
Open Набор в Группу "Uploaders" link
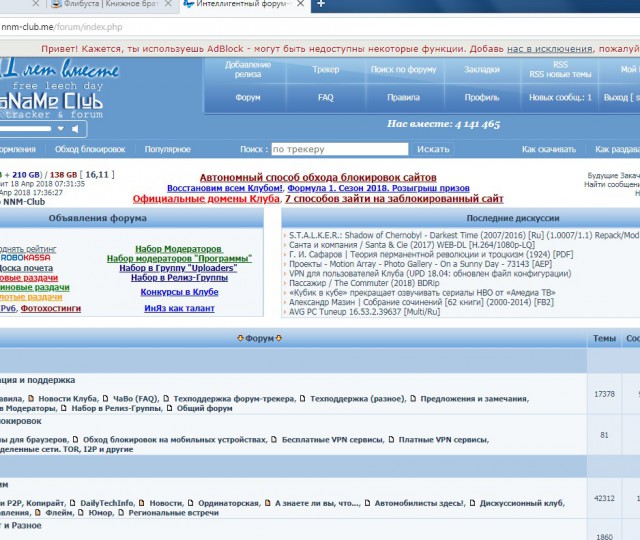[x=178, y=268]
